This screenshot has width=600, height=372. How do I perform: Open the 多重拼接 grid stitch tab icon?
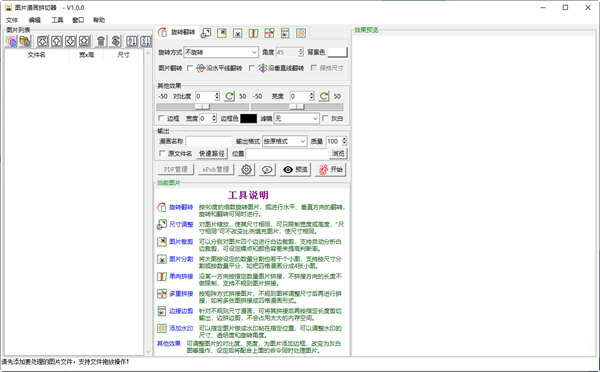point(269,33)
